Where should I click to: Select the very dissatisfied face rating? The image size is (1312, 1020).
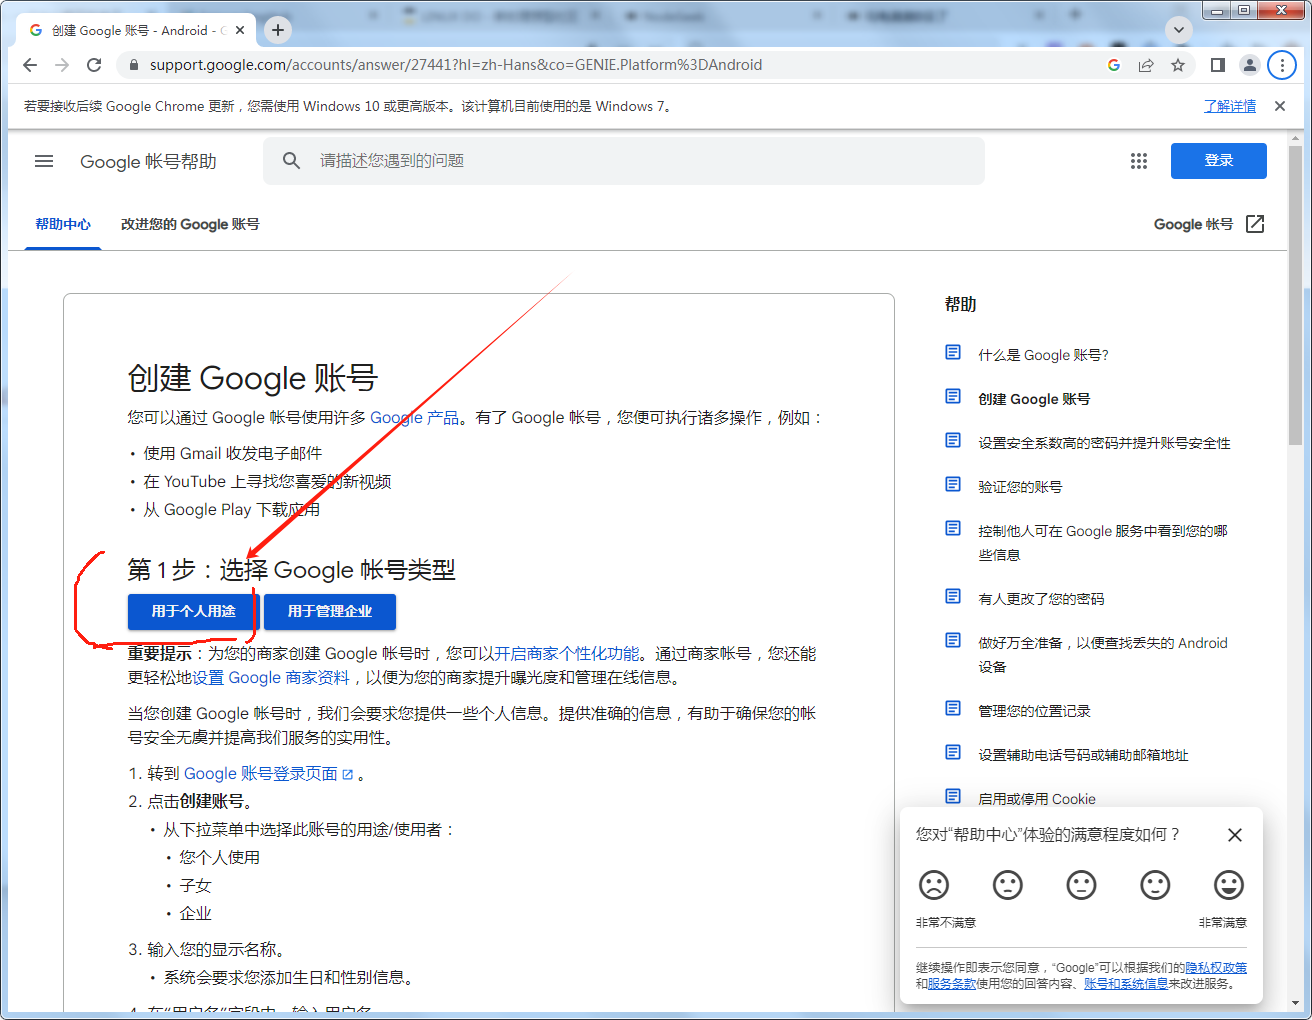[933, 885]
